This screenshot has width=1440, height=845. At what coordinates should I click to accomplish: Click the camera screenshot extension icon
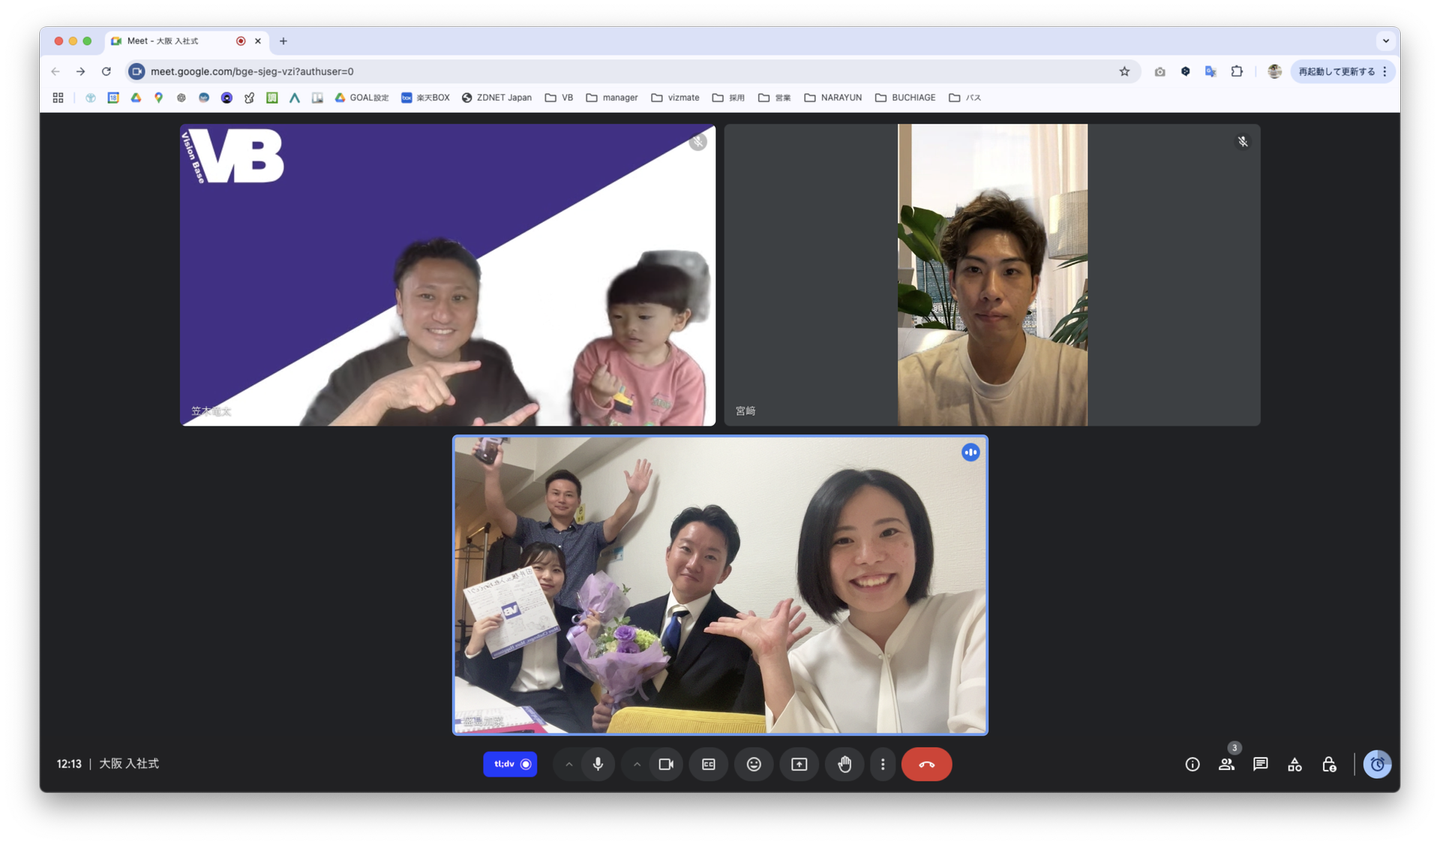pyautogui.click(x=1159, y=72)
